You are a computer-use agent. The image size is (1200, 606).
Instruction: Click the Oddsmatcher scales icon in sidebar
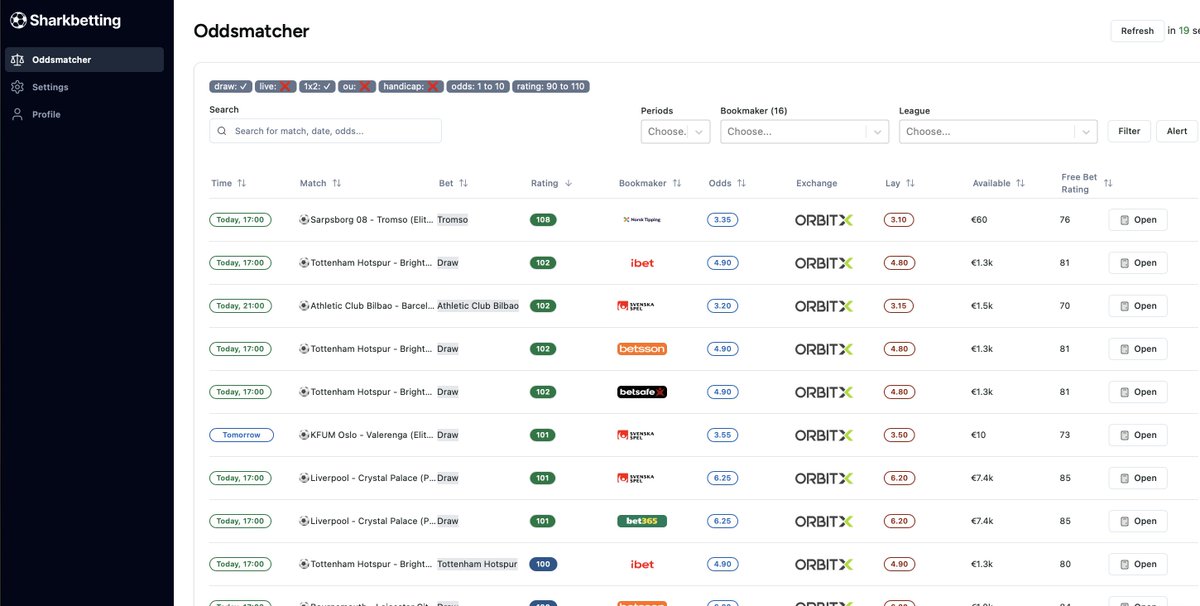17,60
